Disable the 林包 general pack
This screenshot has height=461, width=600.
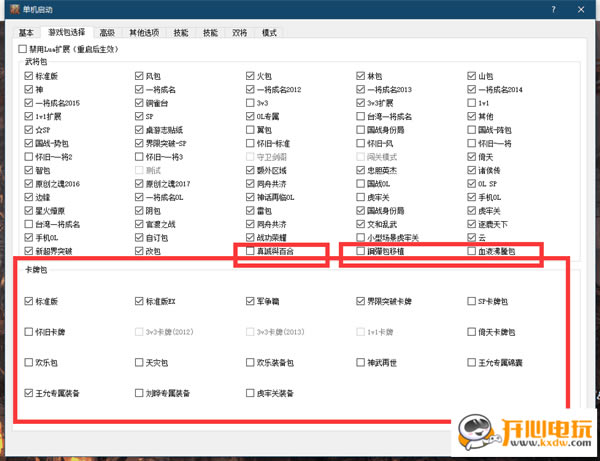point(361,75)
